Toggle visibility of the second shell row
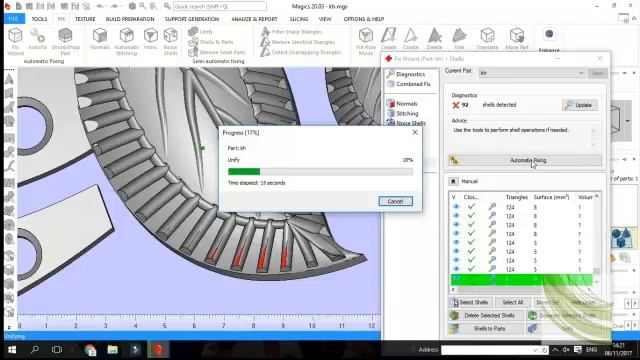 456,216
